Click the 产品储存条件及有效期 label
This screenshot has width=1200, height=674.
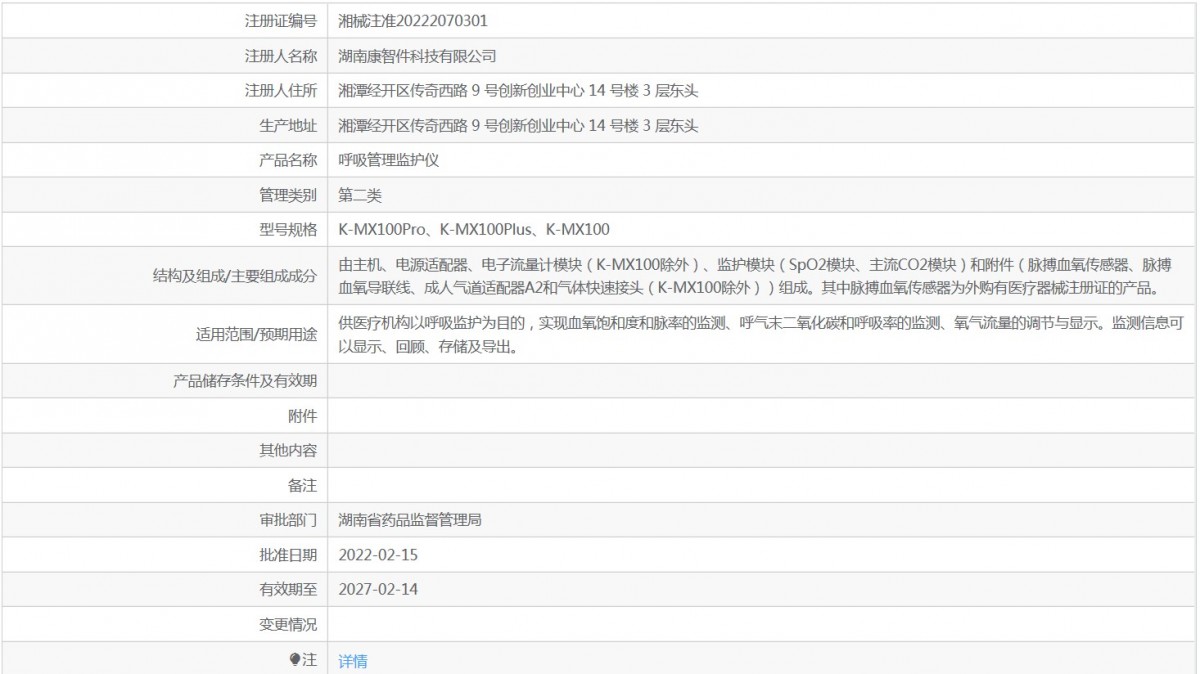click(x=245, y=381)
